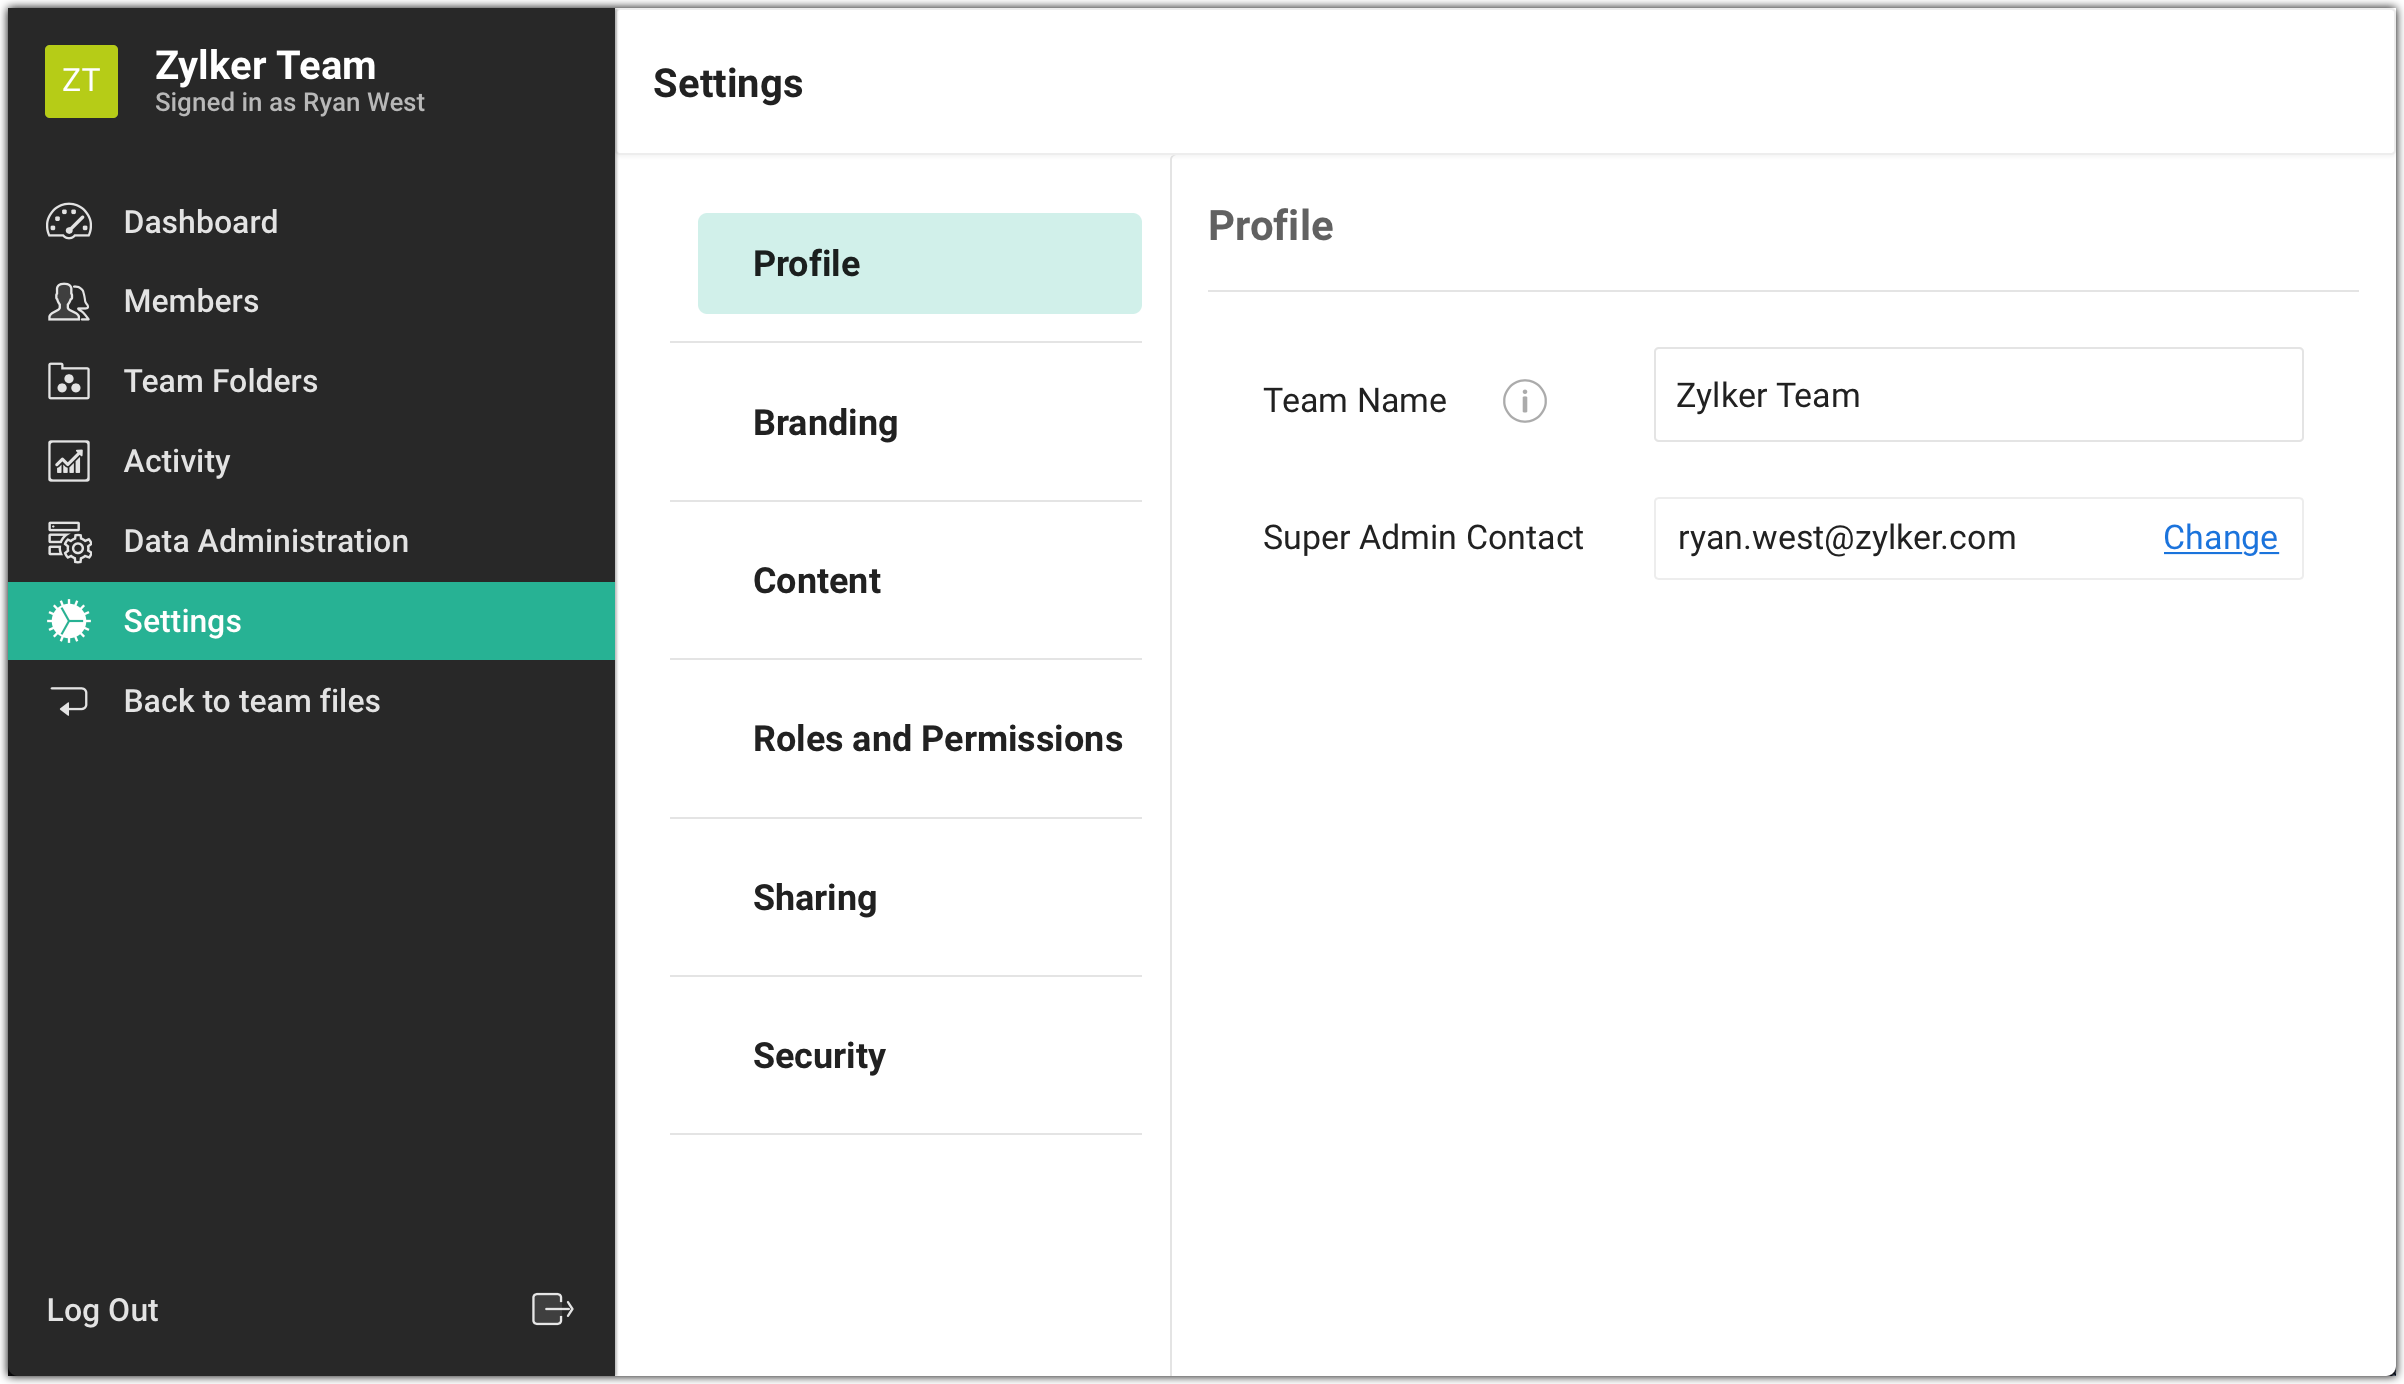Click the Back to team files arrow icon
Image resolution: width=2404 pixels, height=1384 pixels.
pos(69,701)
